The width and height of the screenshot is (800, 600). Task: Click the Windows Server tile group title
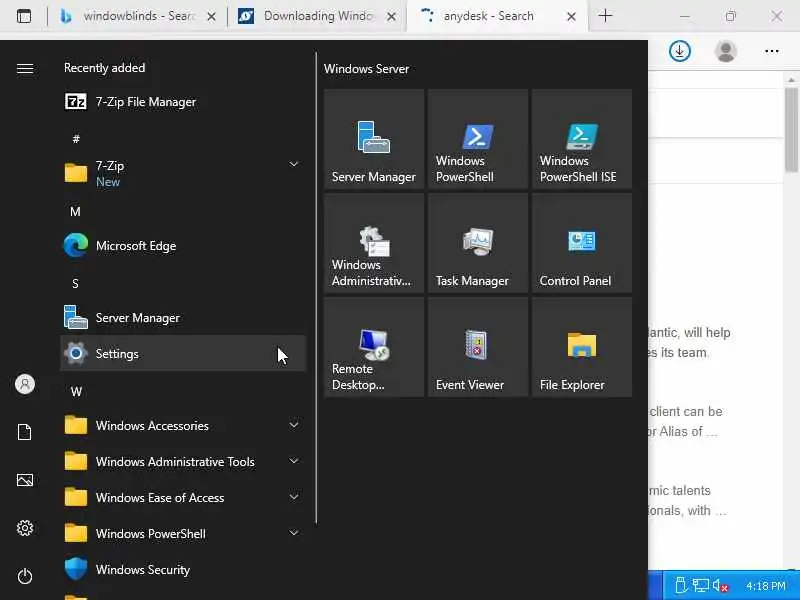366,69
